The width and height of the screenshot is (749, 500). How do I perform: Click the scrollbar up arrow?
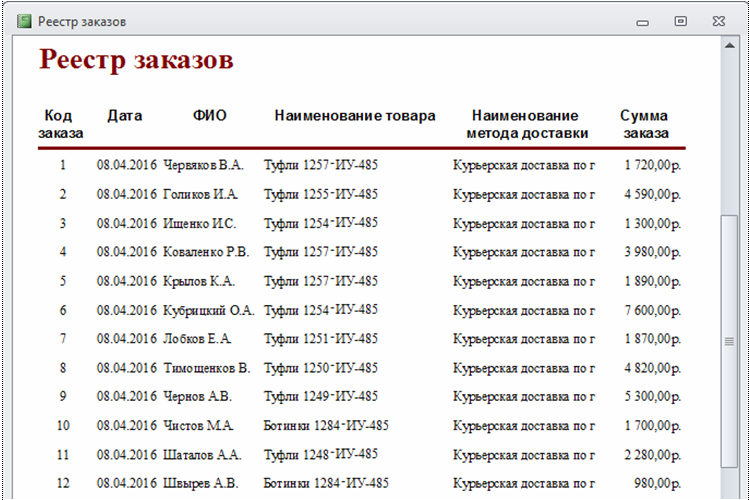pos(729,45)
